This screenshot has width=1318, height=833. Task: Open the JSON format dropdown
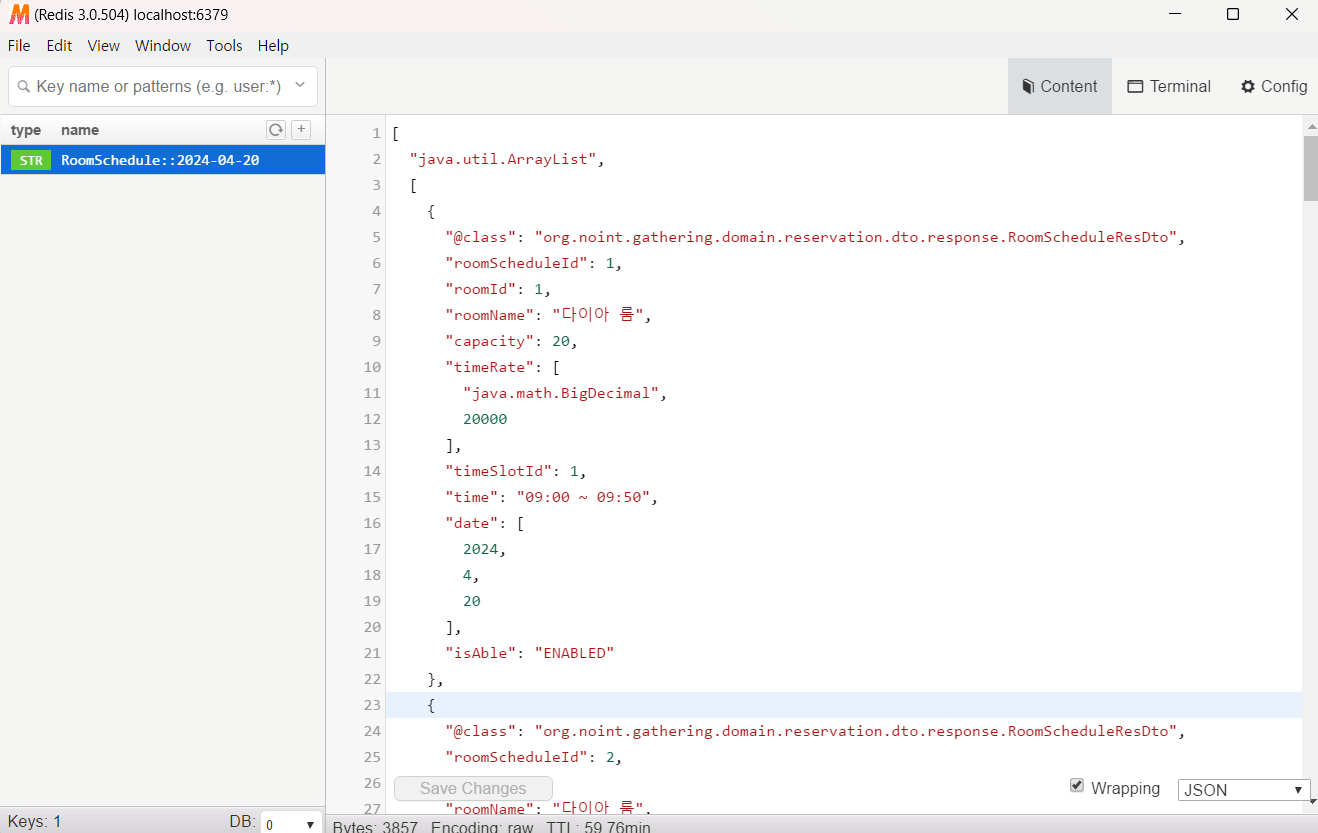point(1244,790)
